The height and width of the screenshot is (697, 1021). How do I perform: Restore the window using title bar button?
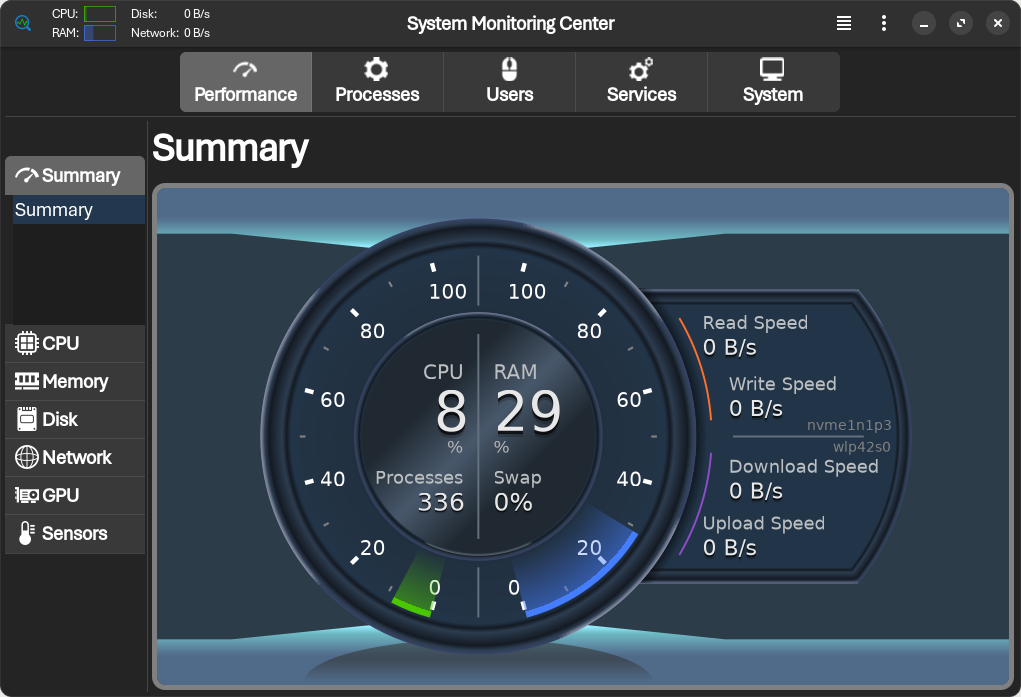click(x=960, y=23)
